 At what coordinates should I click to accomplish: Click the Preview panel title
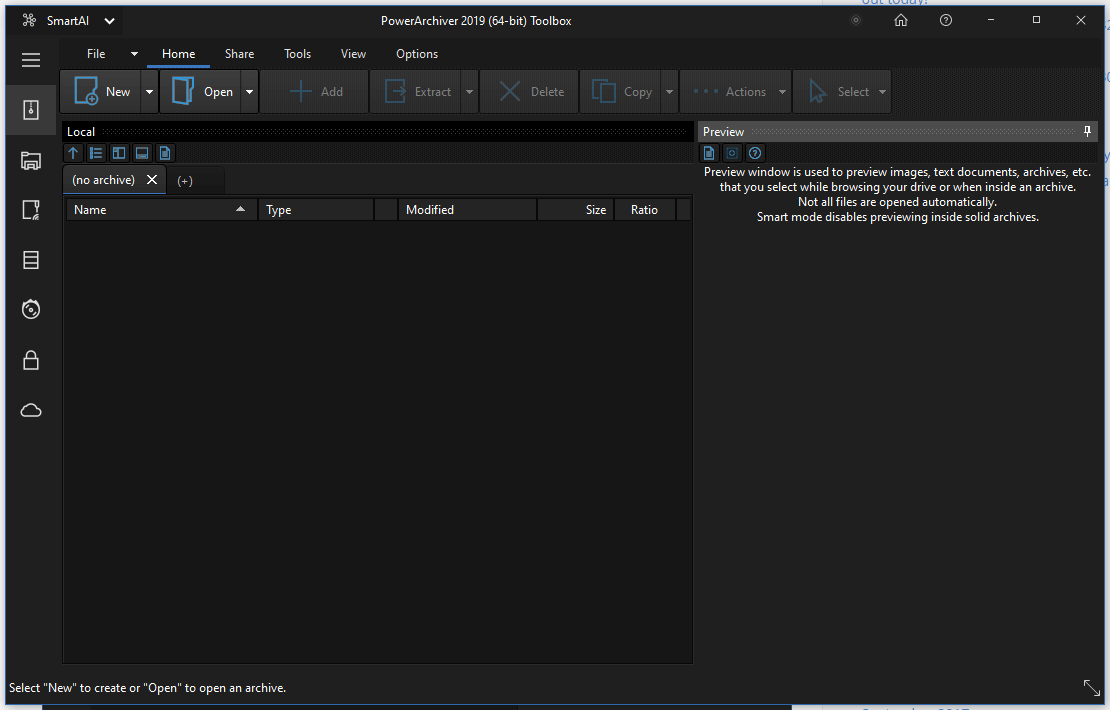click(x=723, y=132)
